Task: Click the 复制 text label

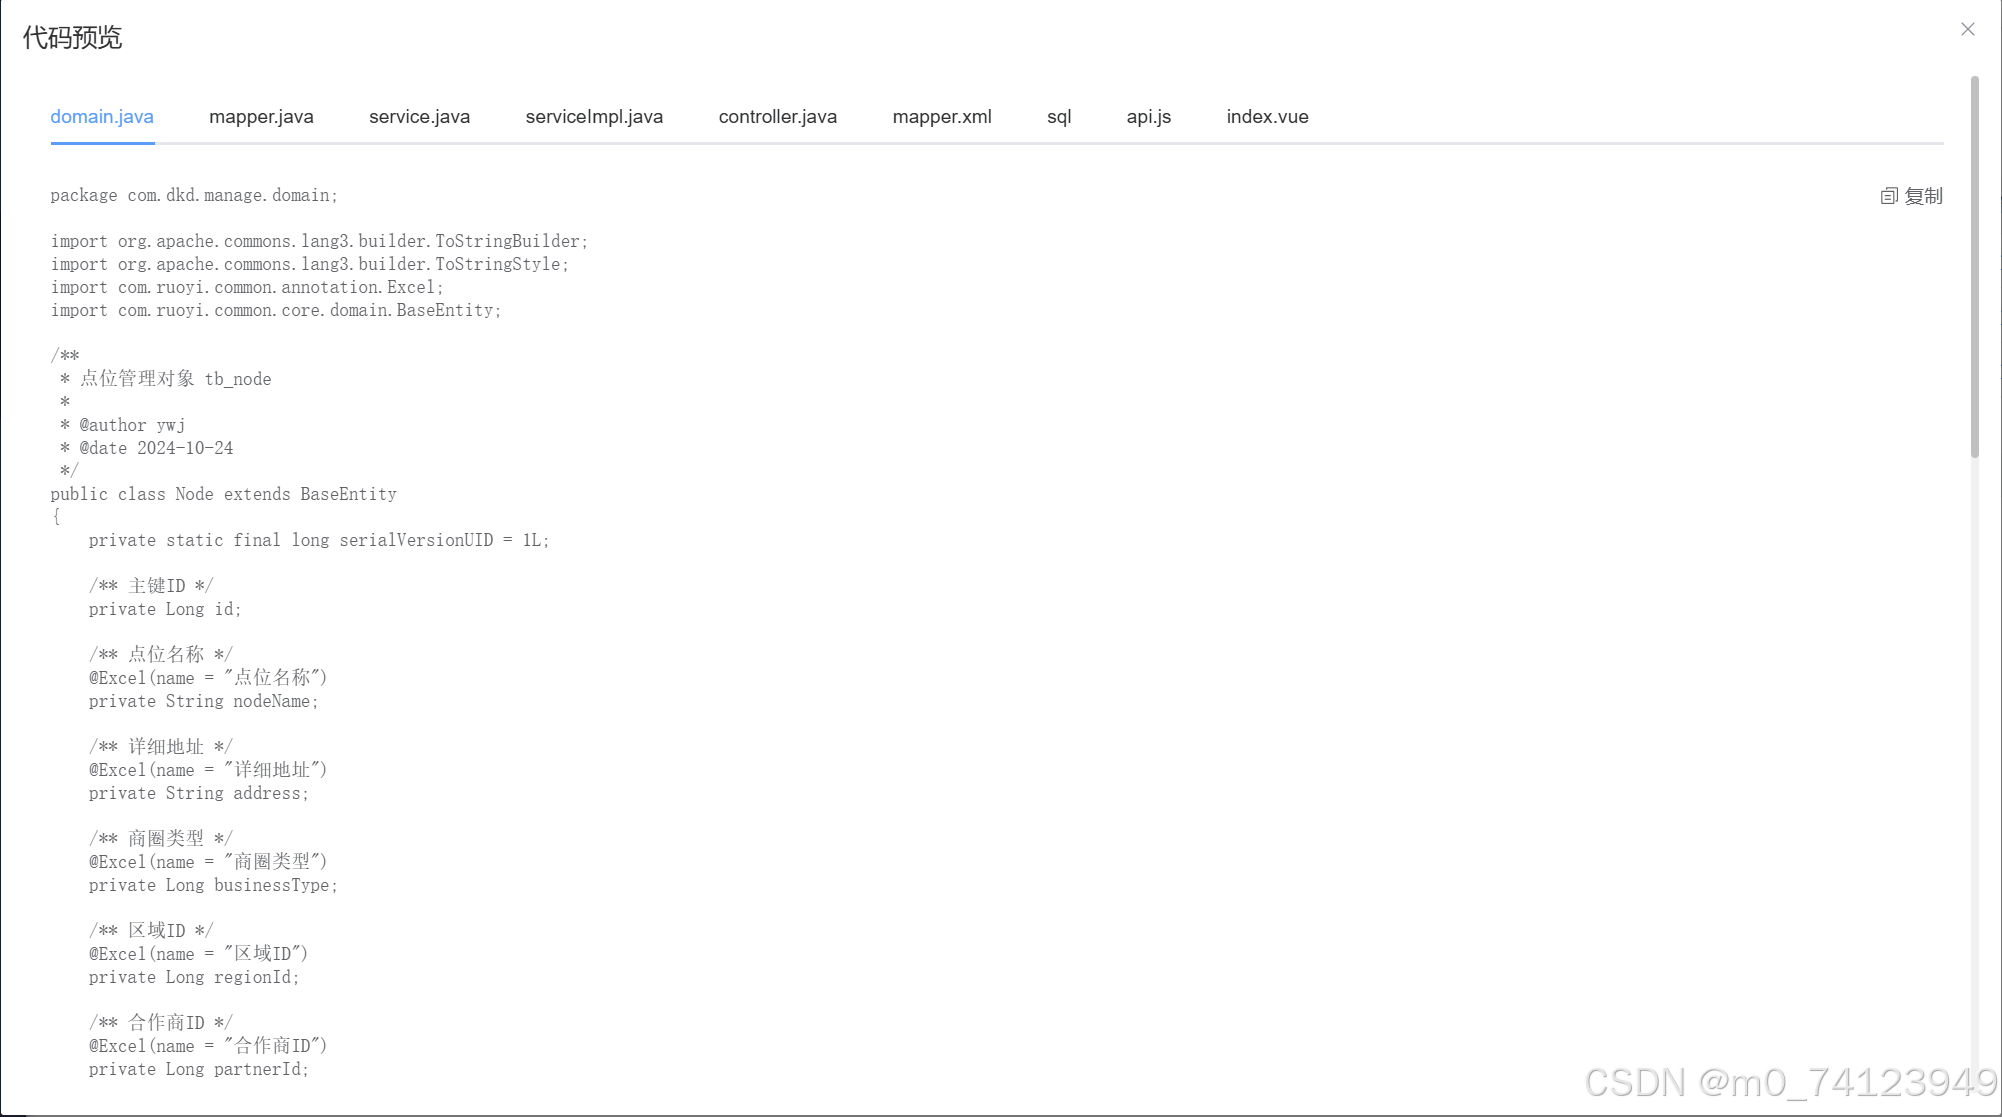Action: point(1923,196)
